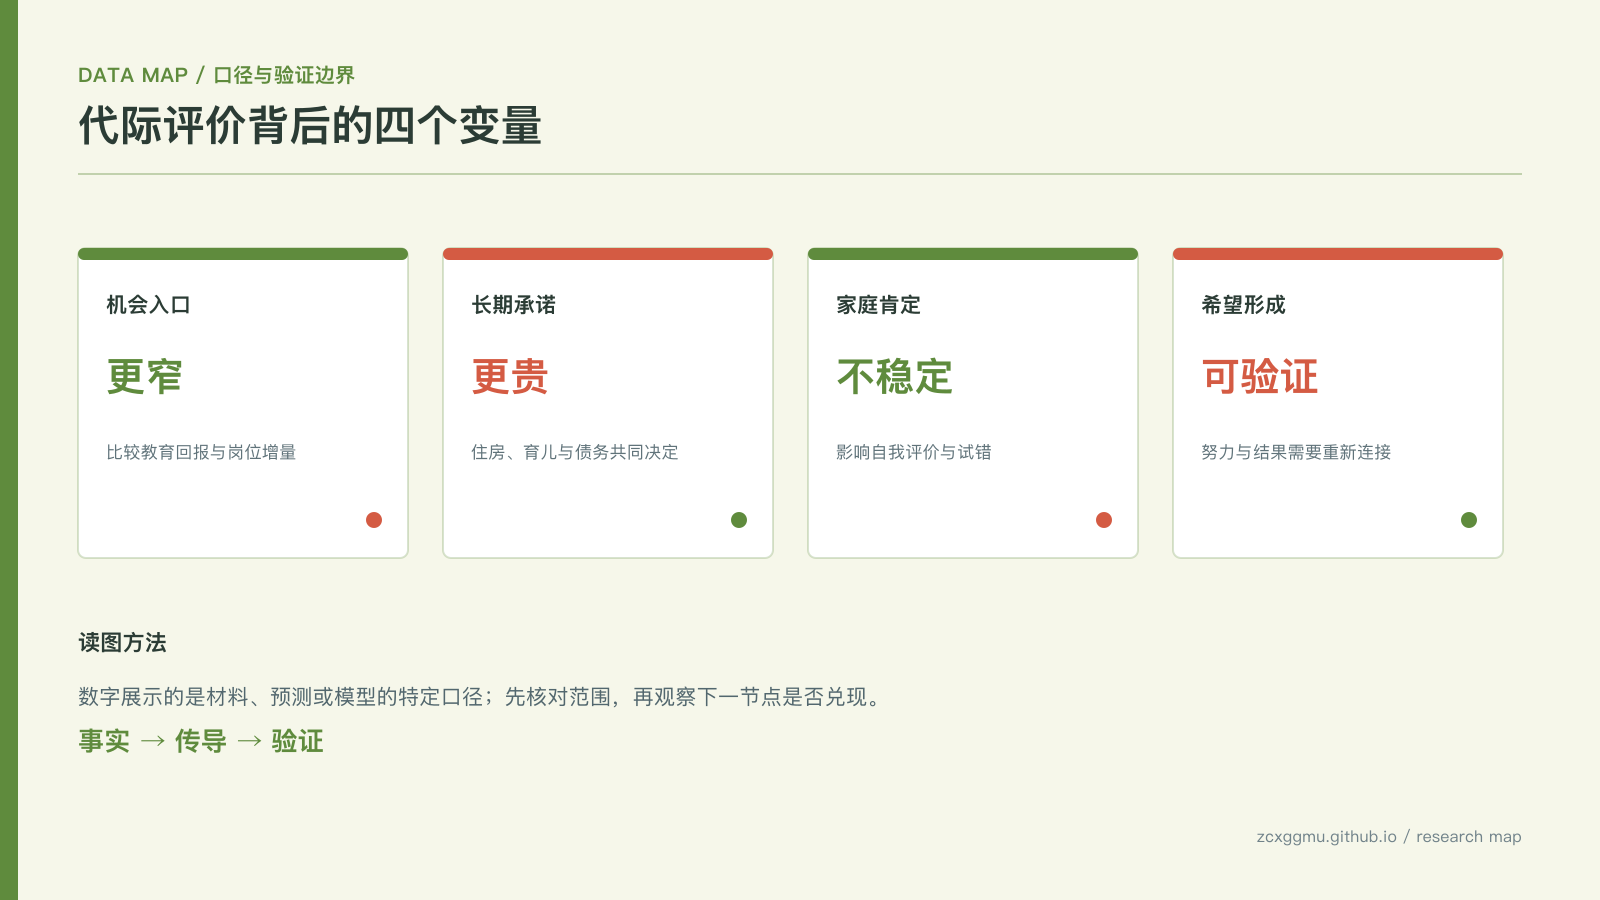Select the 家庭肯定 card title

coord(879,305)
